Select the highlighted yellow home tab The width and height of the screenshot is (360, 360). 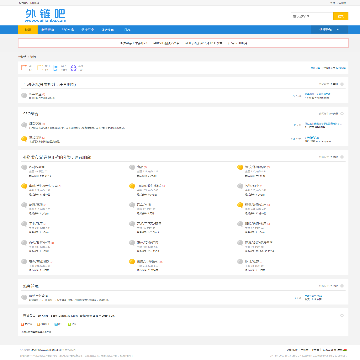tap(28, 30)
